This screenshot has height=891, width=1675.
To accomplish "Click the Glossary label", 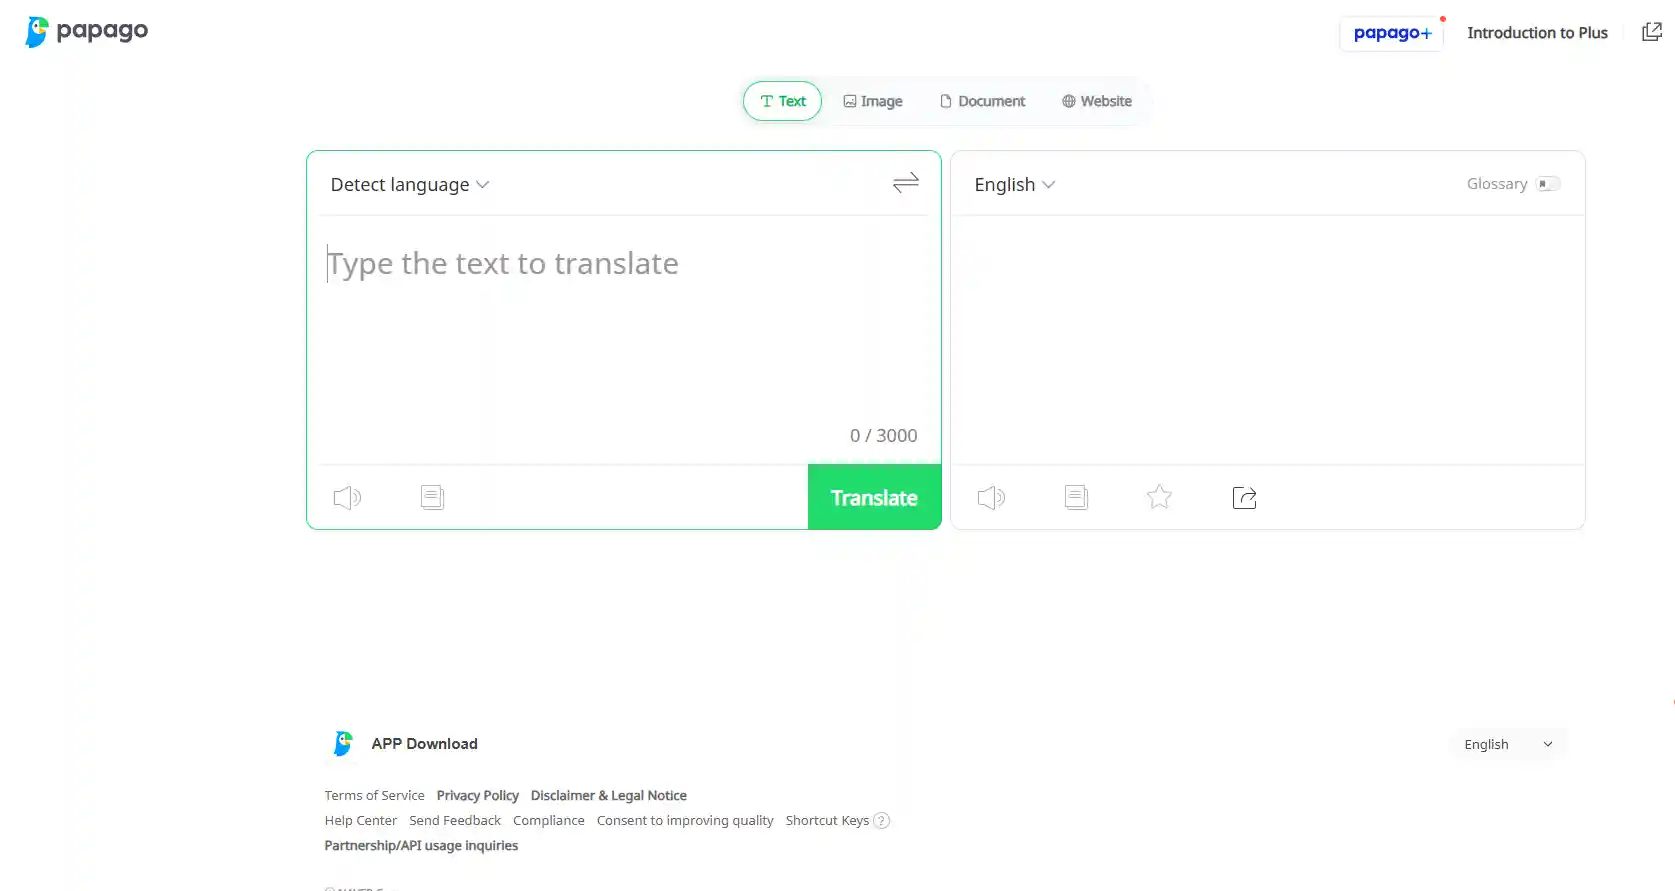I will click(1497, 184).
